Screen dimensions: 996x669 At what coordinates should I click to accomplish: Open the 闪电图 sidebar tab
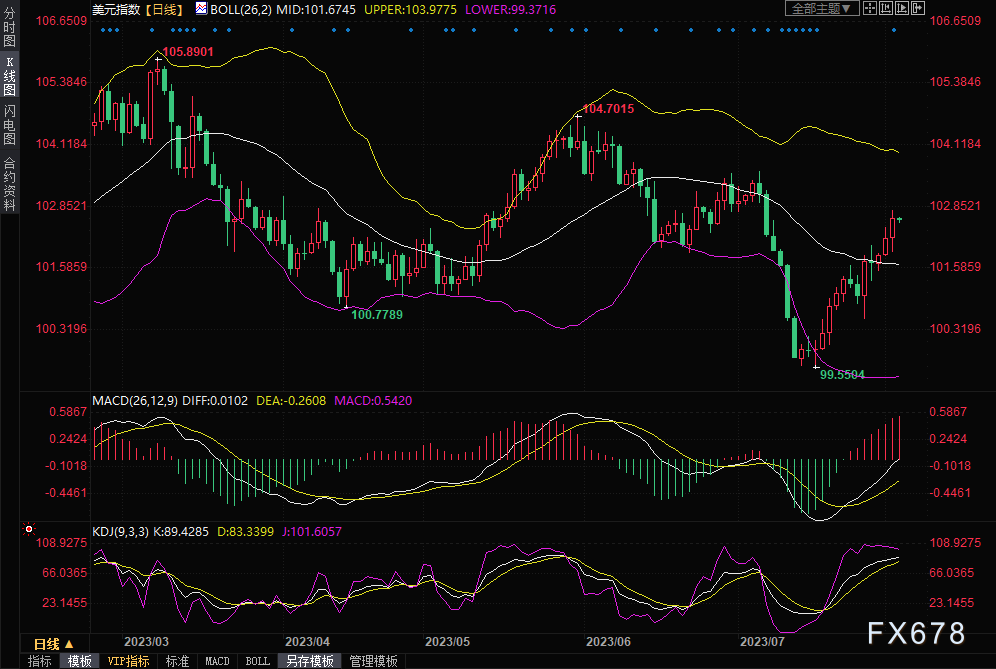pos(9,124)
